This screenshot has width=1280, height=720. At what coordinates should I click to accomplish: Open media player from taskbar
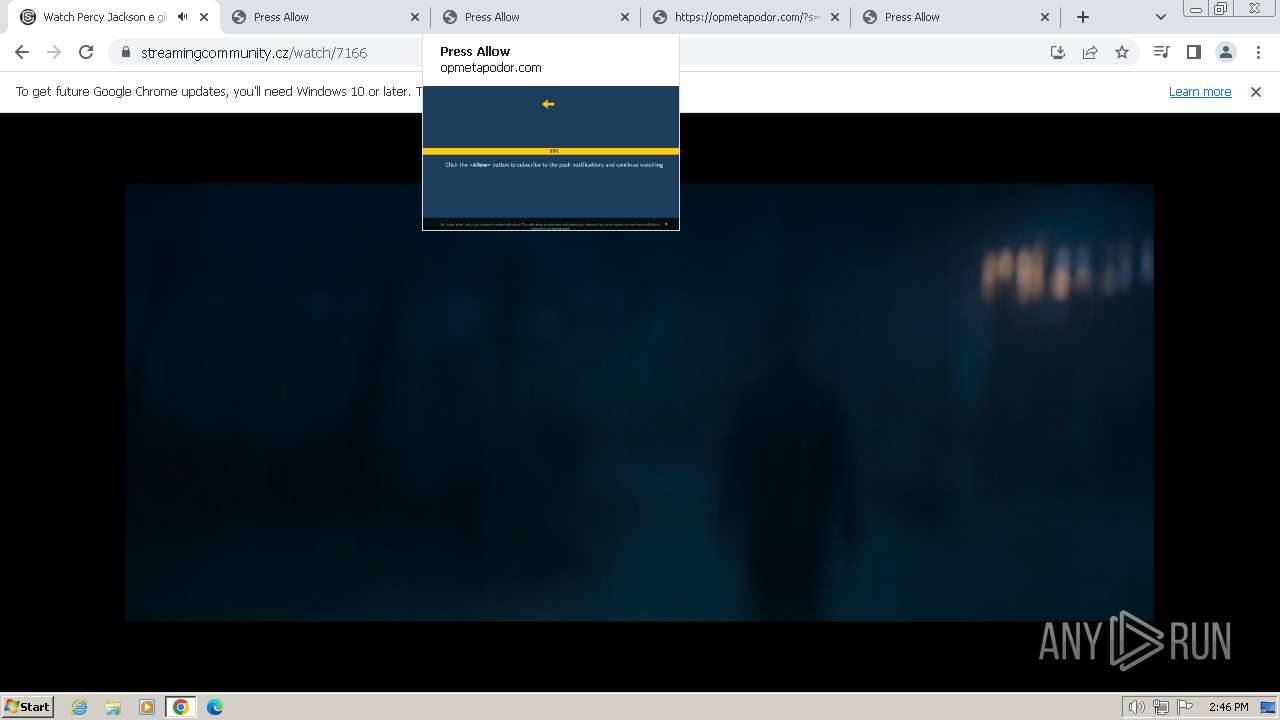tap(147, 707)
